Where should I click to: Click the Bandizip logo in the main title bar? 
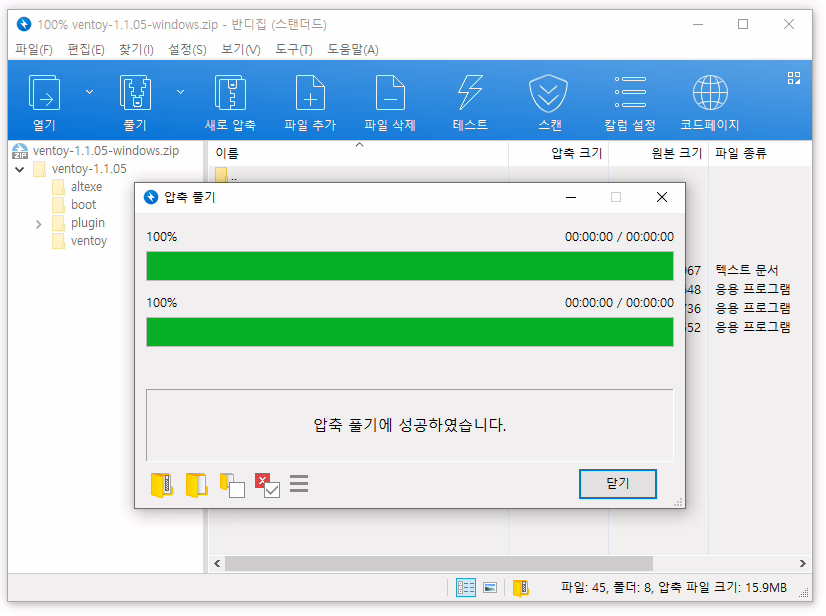pyautogui.click(x=24, y=24)
